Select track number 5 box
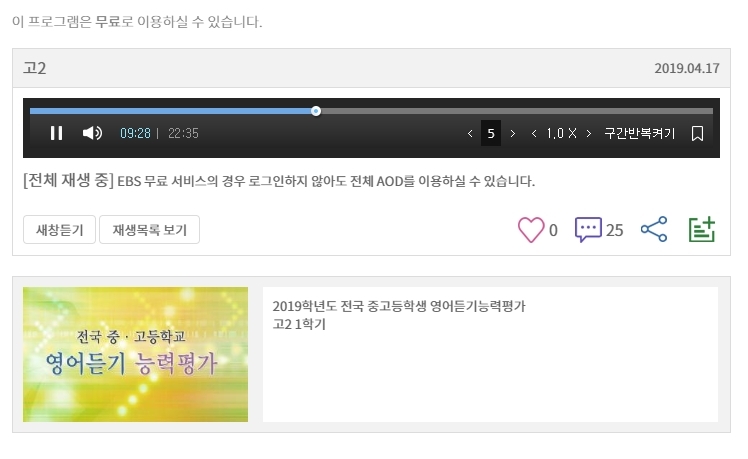748x459 pixels. 491,133
